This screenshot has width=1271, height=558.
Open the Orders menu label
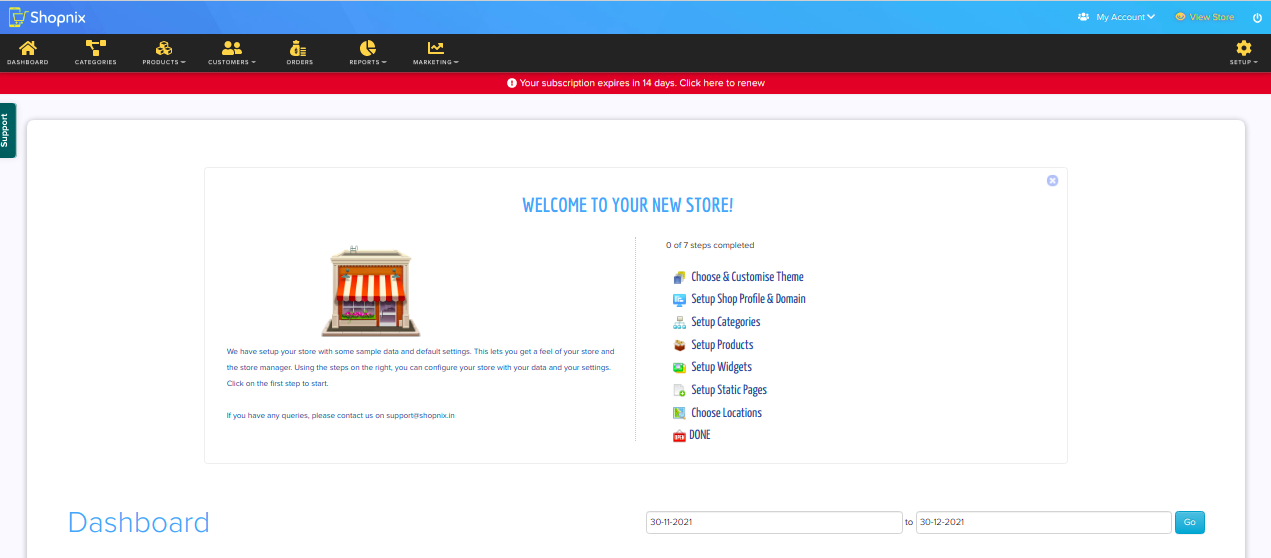coord(299,62)
